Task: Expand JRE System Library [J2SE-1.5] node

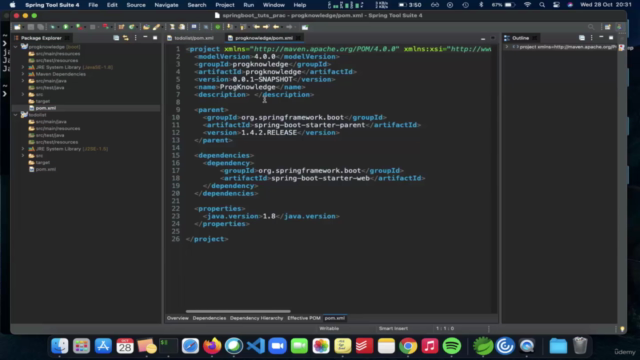Action: (x=23, y=149)
